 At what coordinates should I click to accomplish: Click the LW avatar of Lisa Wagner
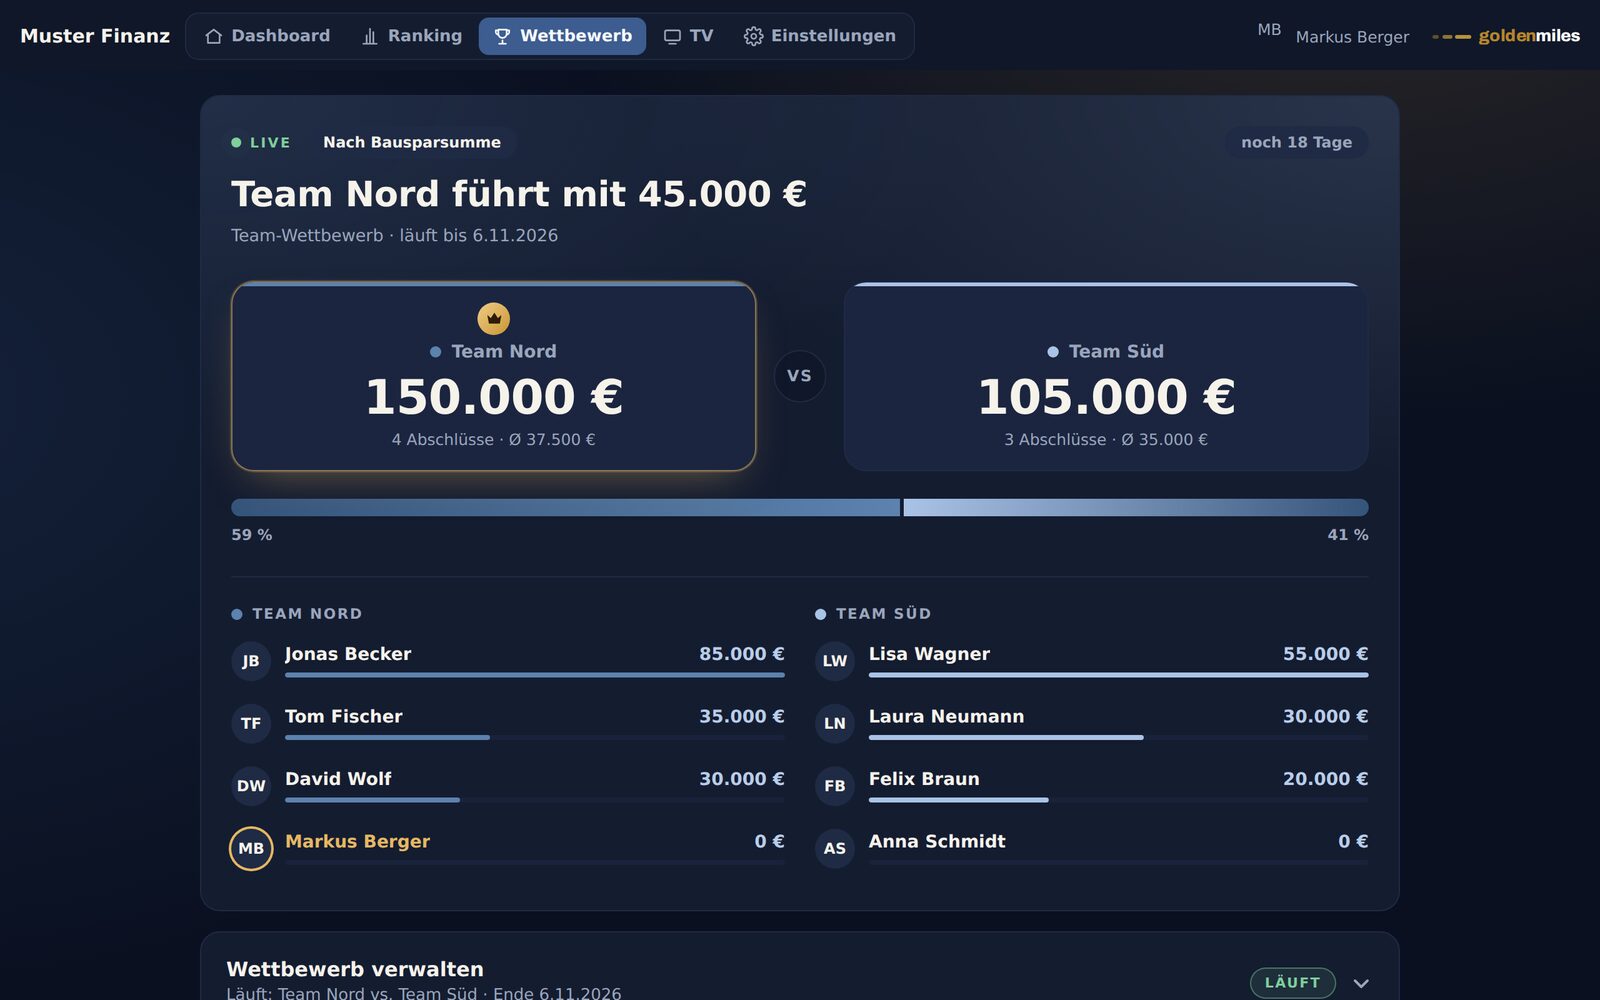click(835, 661)
